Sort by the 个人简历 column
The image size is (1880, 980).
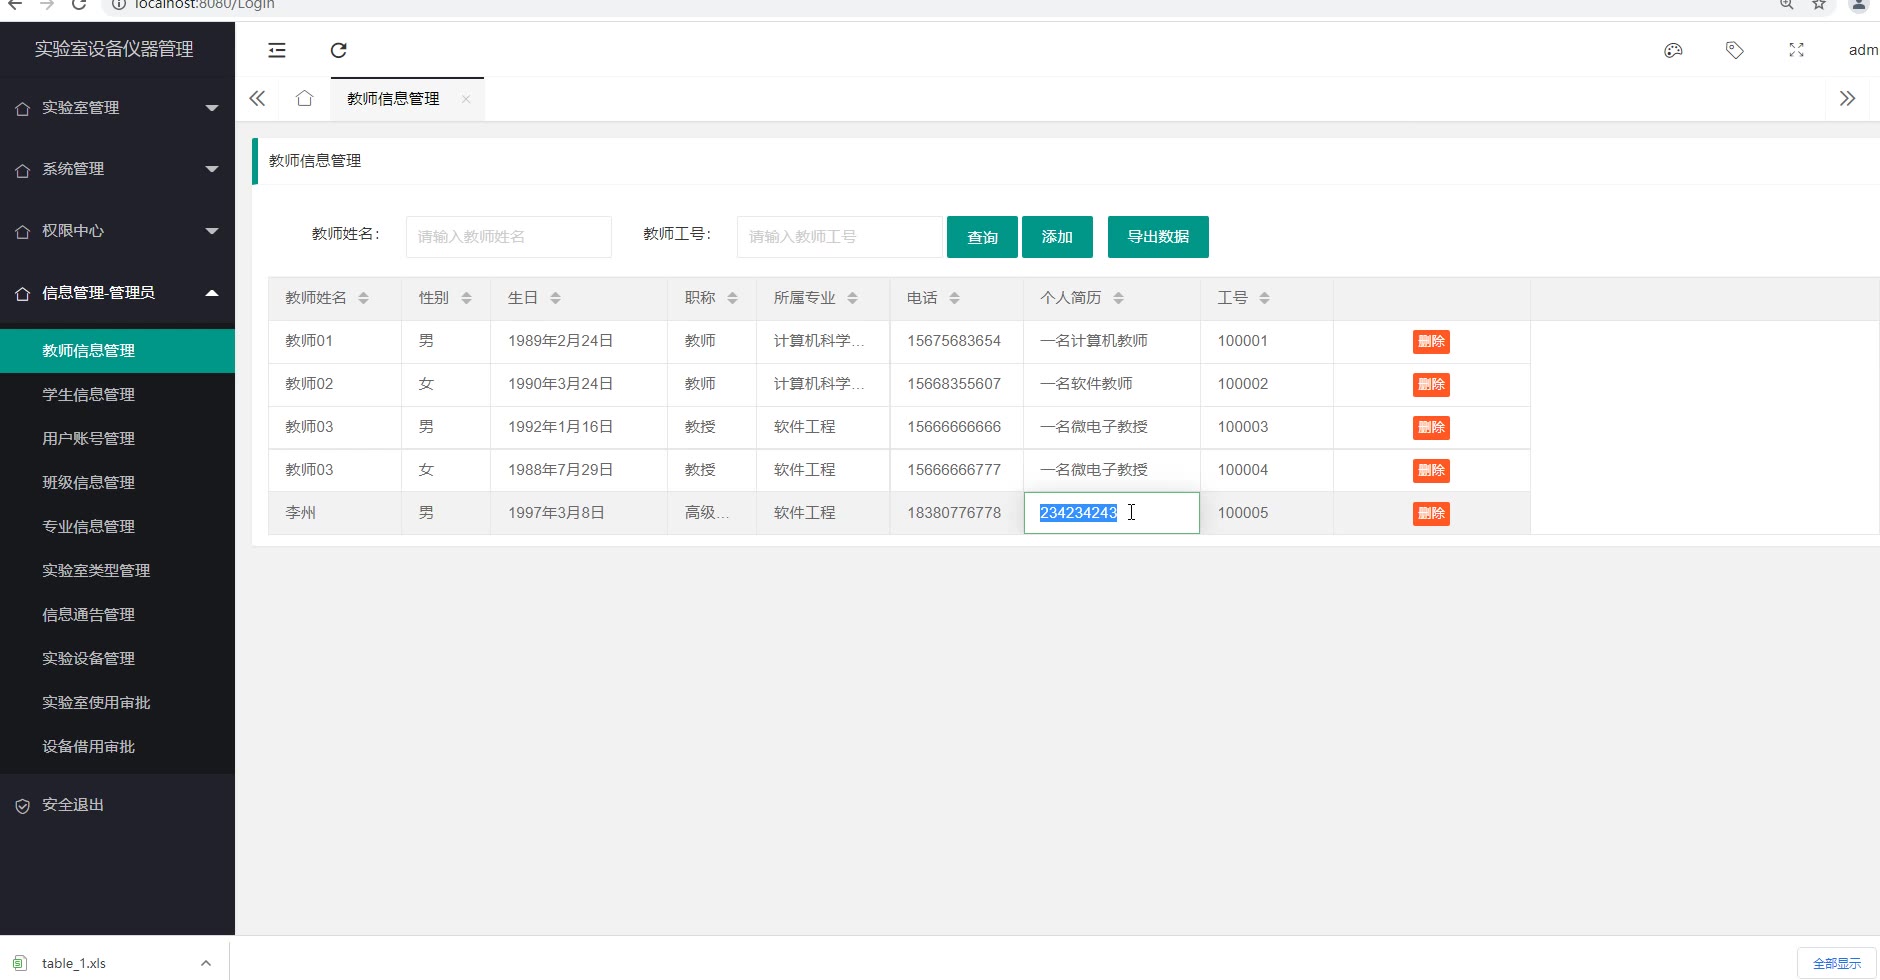[x=1118, y=298]
